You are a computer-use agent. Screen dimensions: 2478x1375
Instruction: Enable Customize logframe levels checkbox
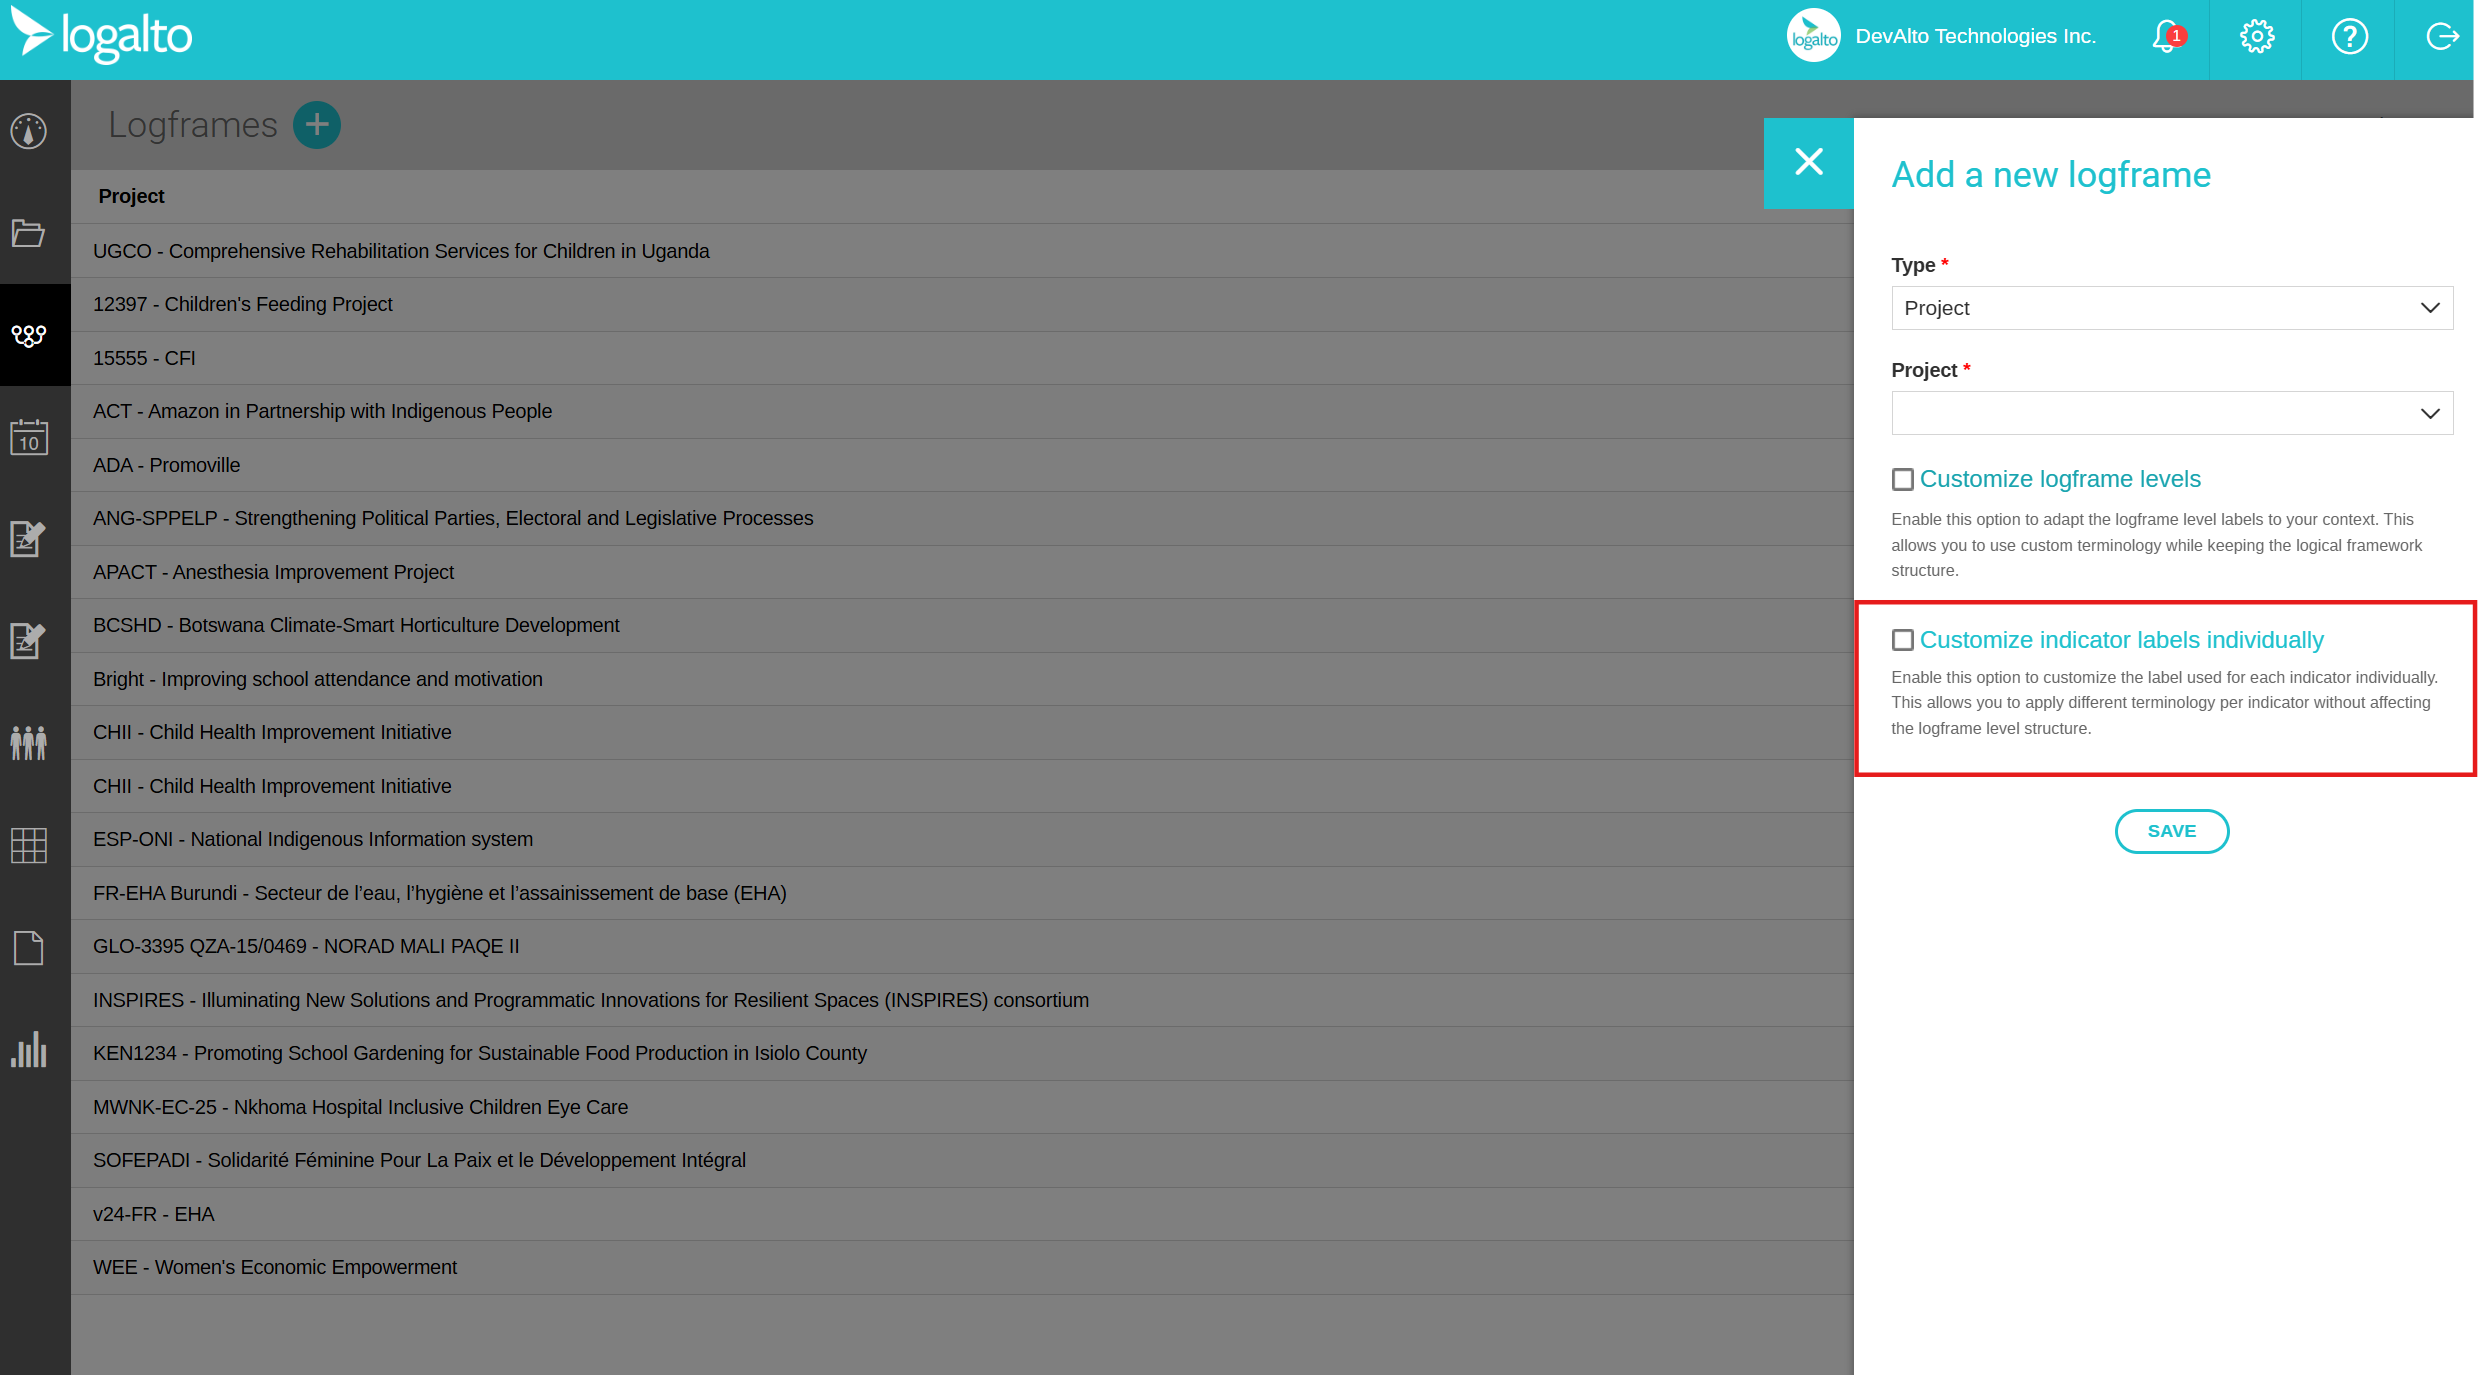pyautogui.click(x=1902, y=480)
